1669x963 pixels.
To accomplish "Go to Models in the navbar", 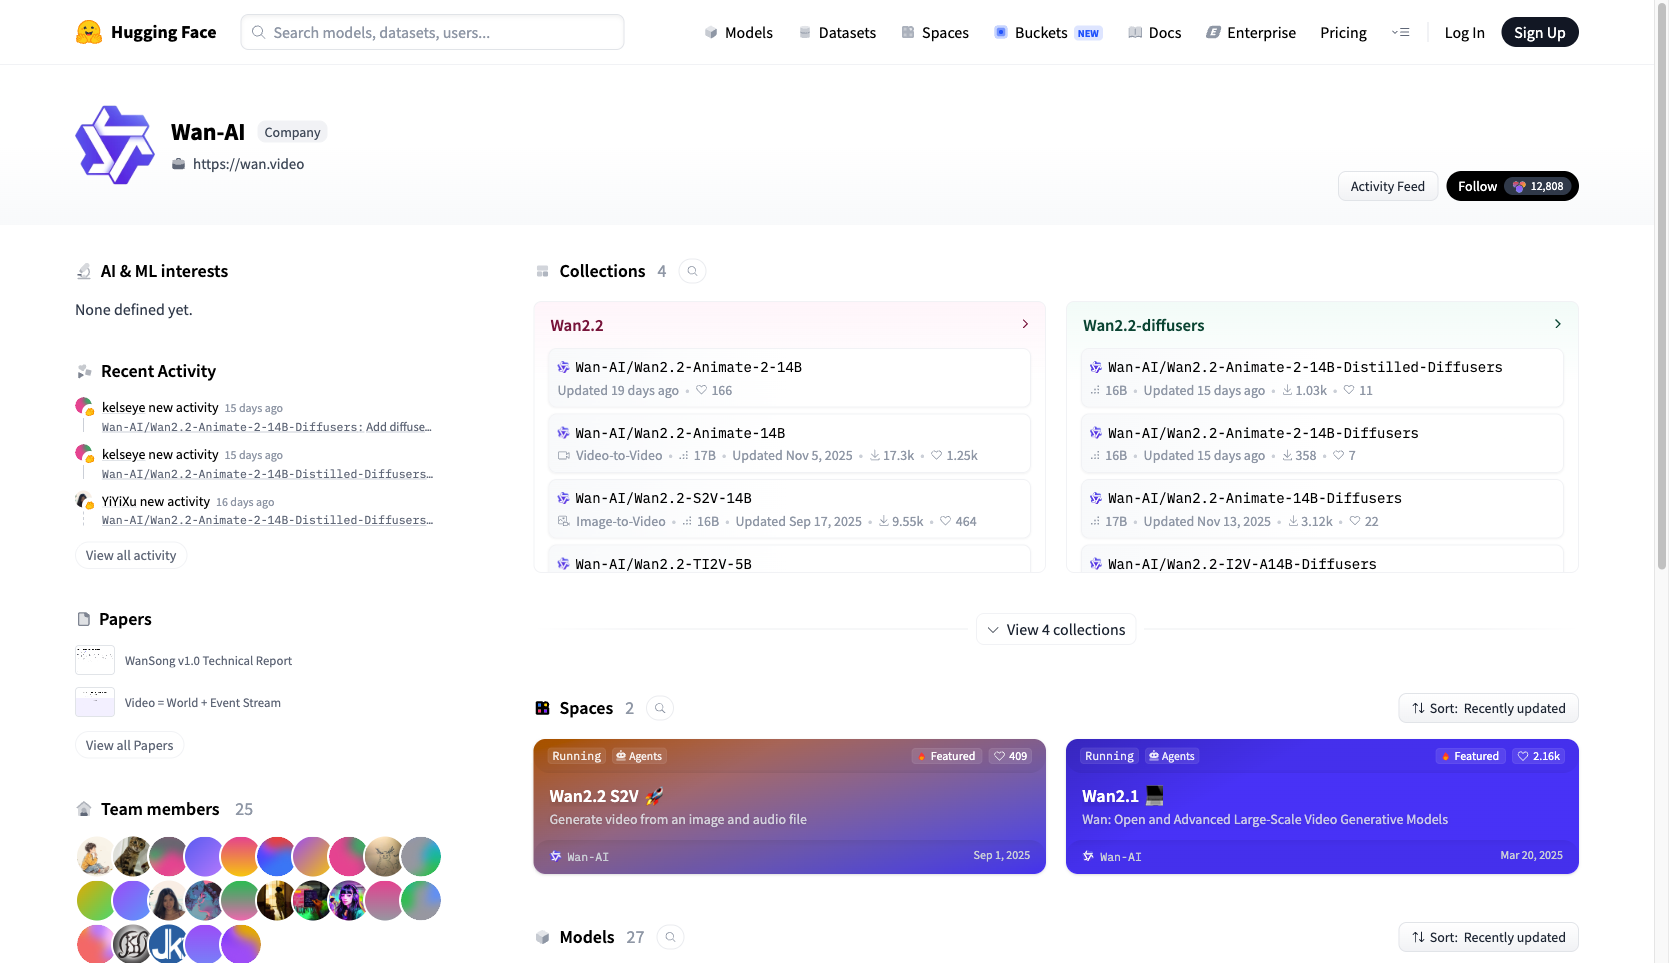I will tap(738, 33).
